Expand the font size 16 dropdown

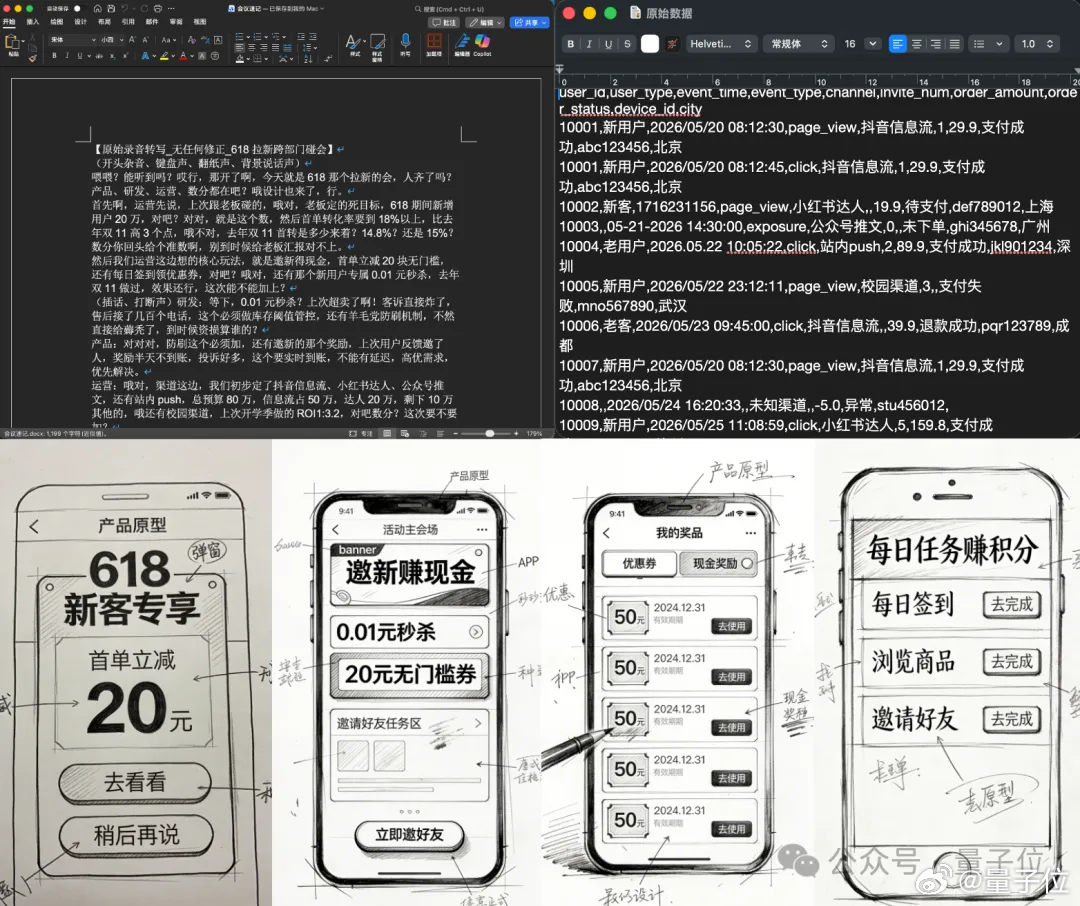pos(859,44)
